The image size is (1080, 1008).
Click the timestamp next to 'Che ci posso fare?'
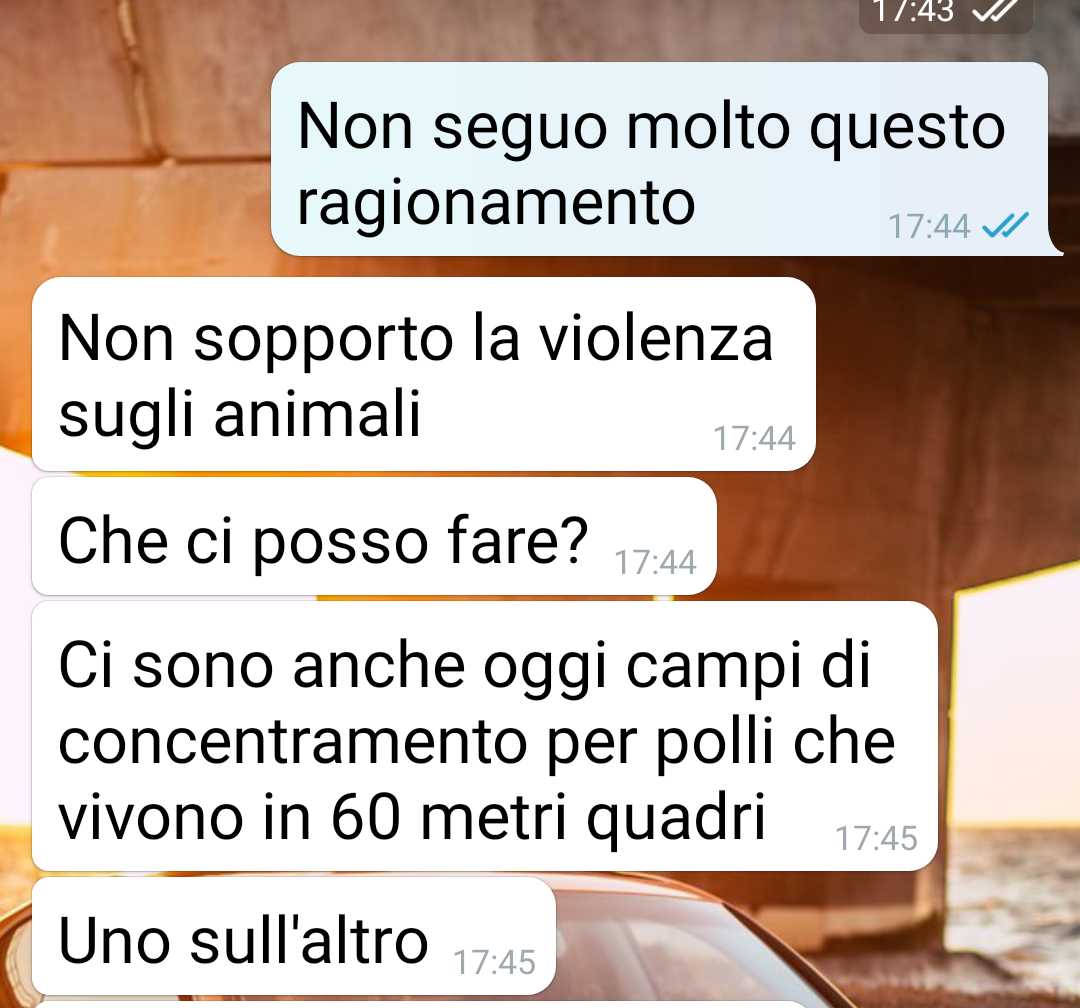(x=655, y=562)
